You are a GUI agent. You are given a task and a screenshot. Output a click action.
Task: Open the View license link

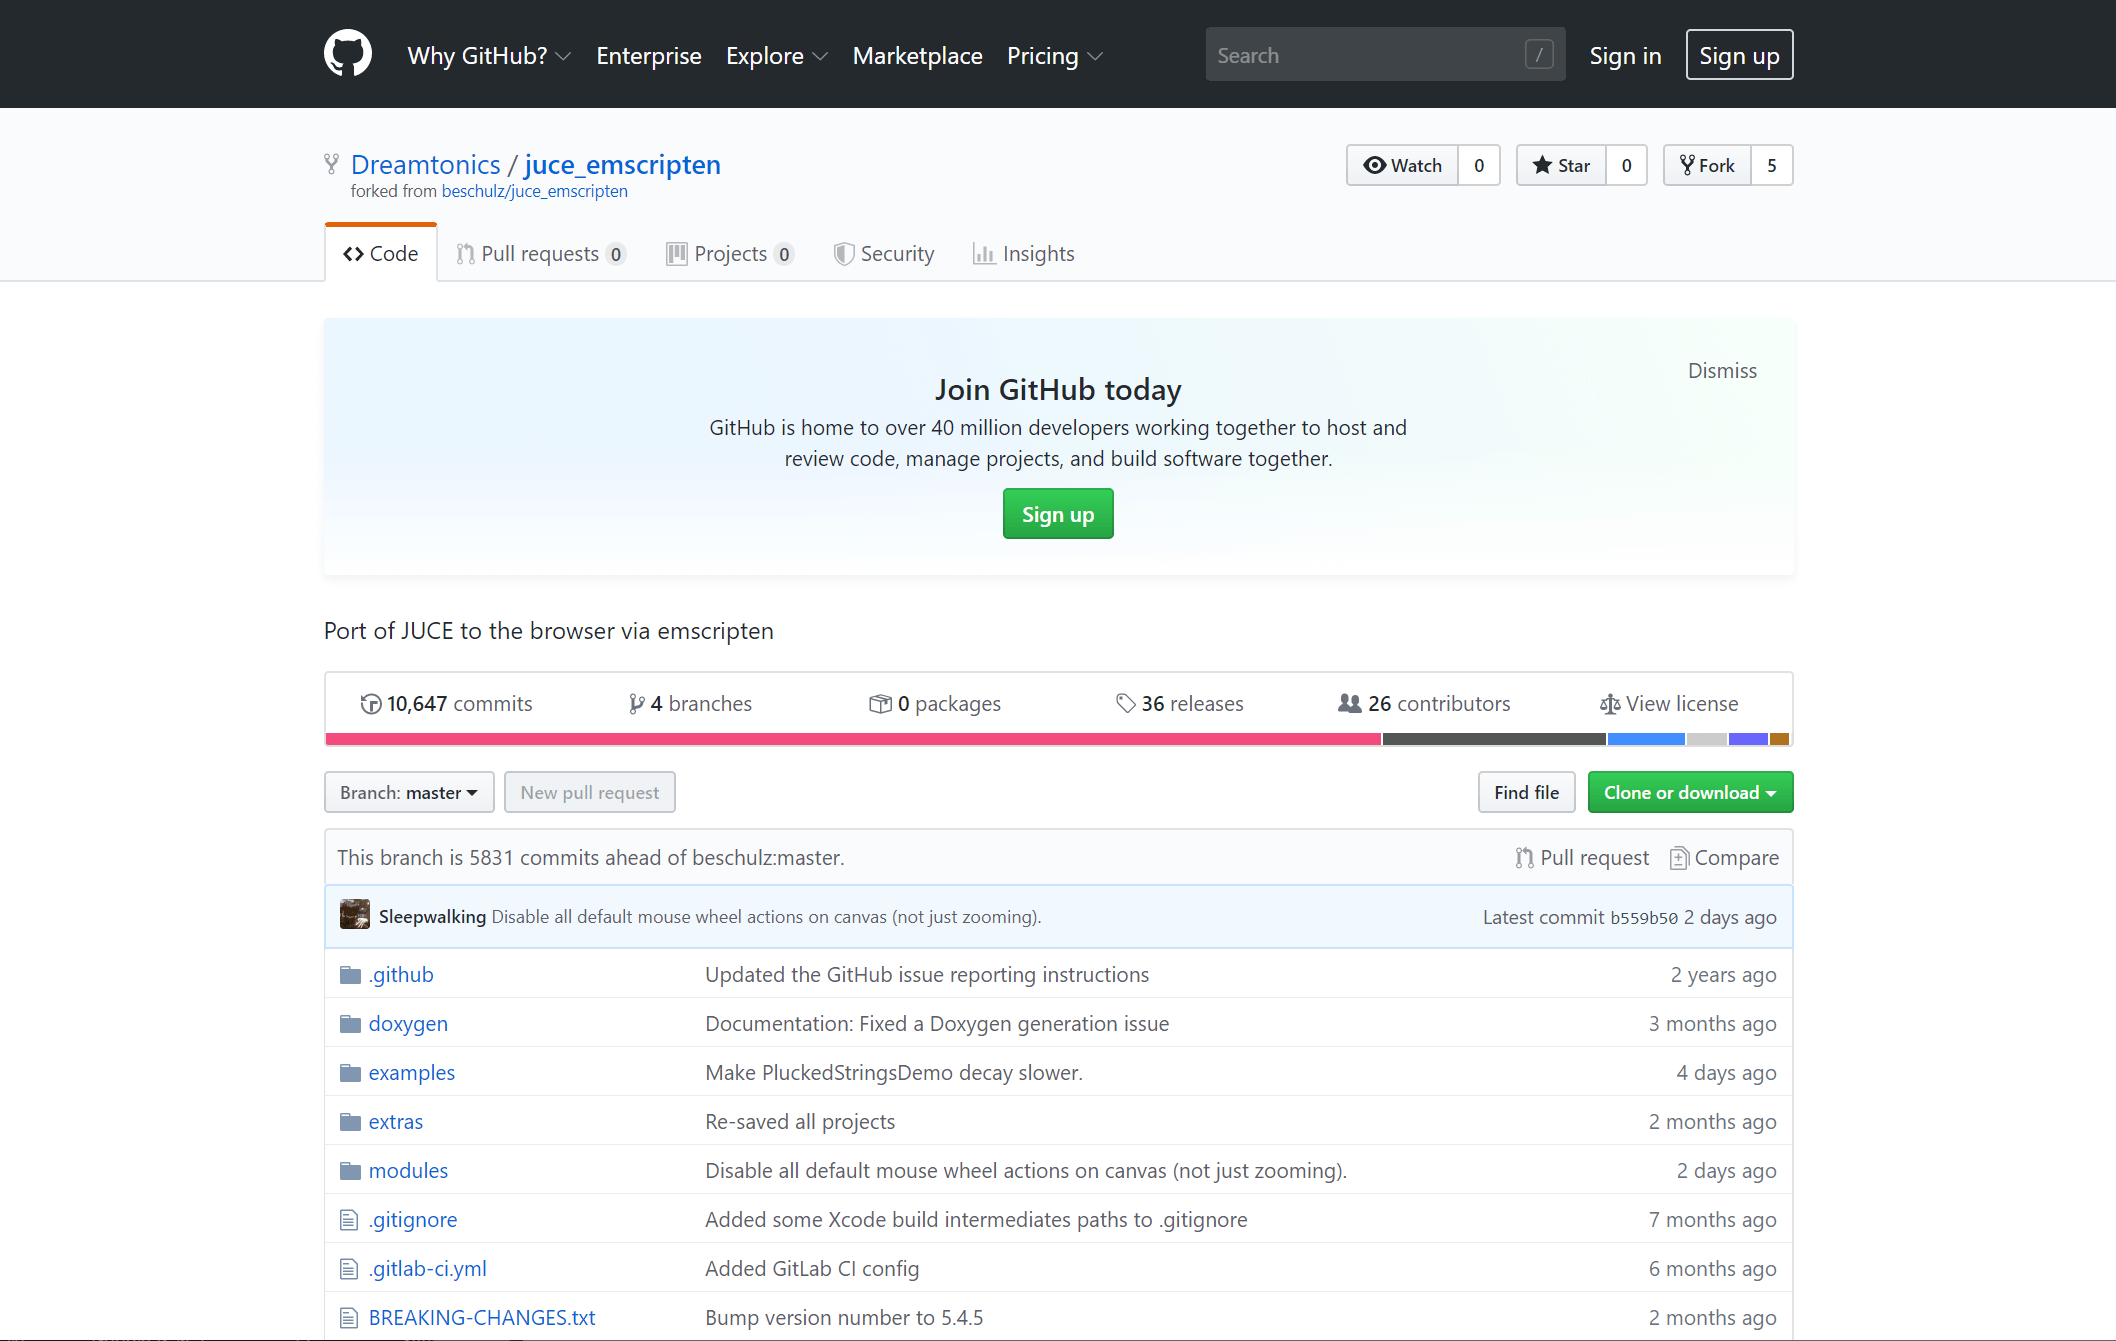pos(1669,704)
